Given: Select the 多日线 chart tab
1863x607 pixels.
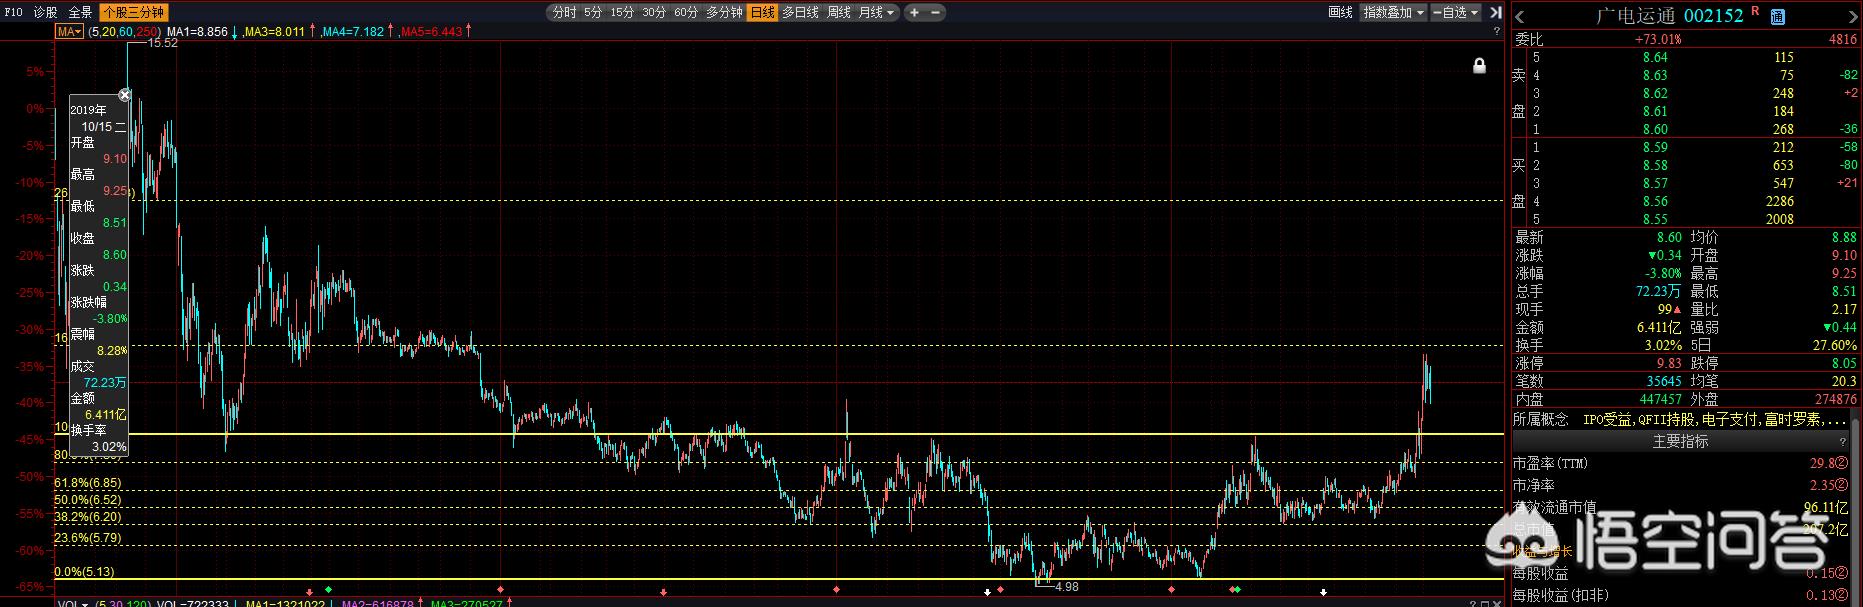Looking at the screenshot, I should 800,13.
